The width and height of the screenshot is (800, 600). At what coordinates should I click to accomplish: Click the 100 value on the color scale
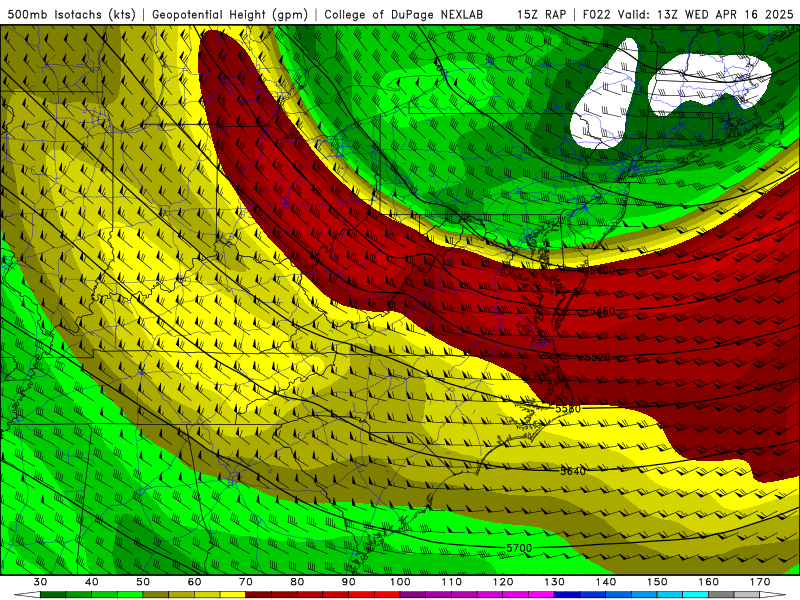point(400,582)
